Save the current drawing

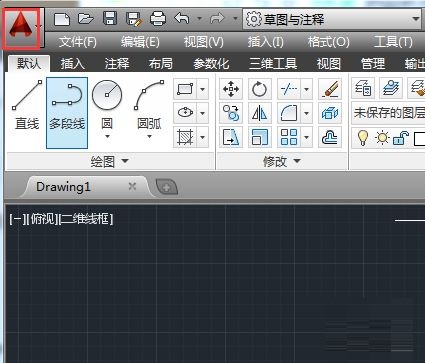[110, 19]
